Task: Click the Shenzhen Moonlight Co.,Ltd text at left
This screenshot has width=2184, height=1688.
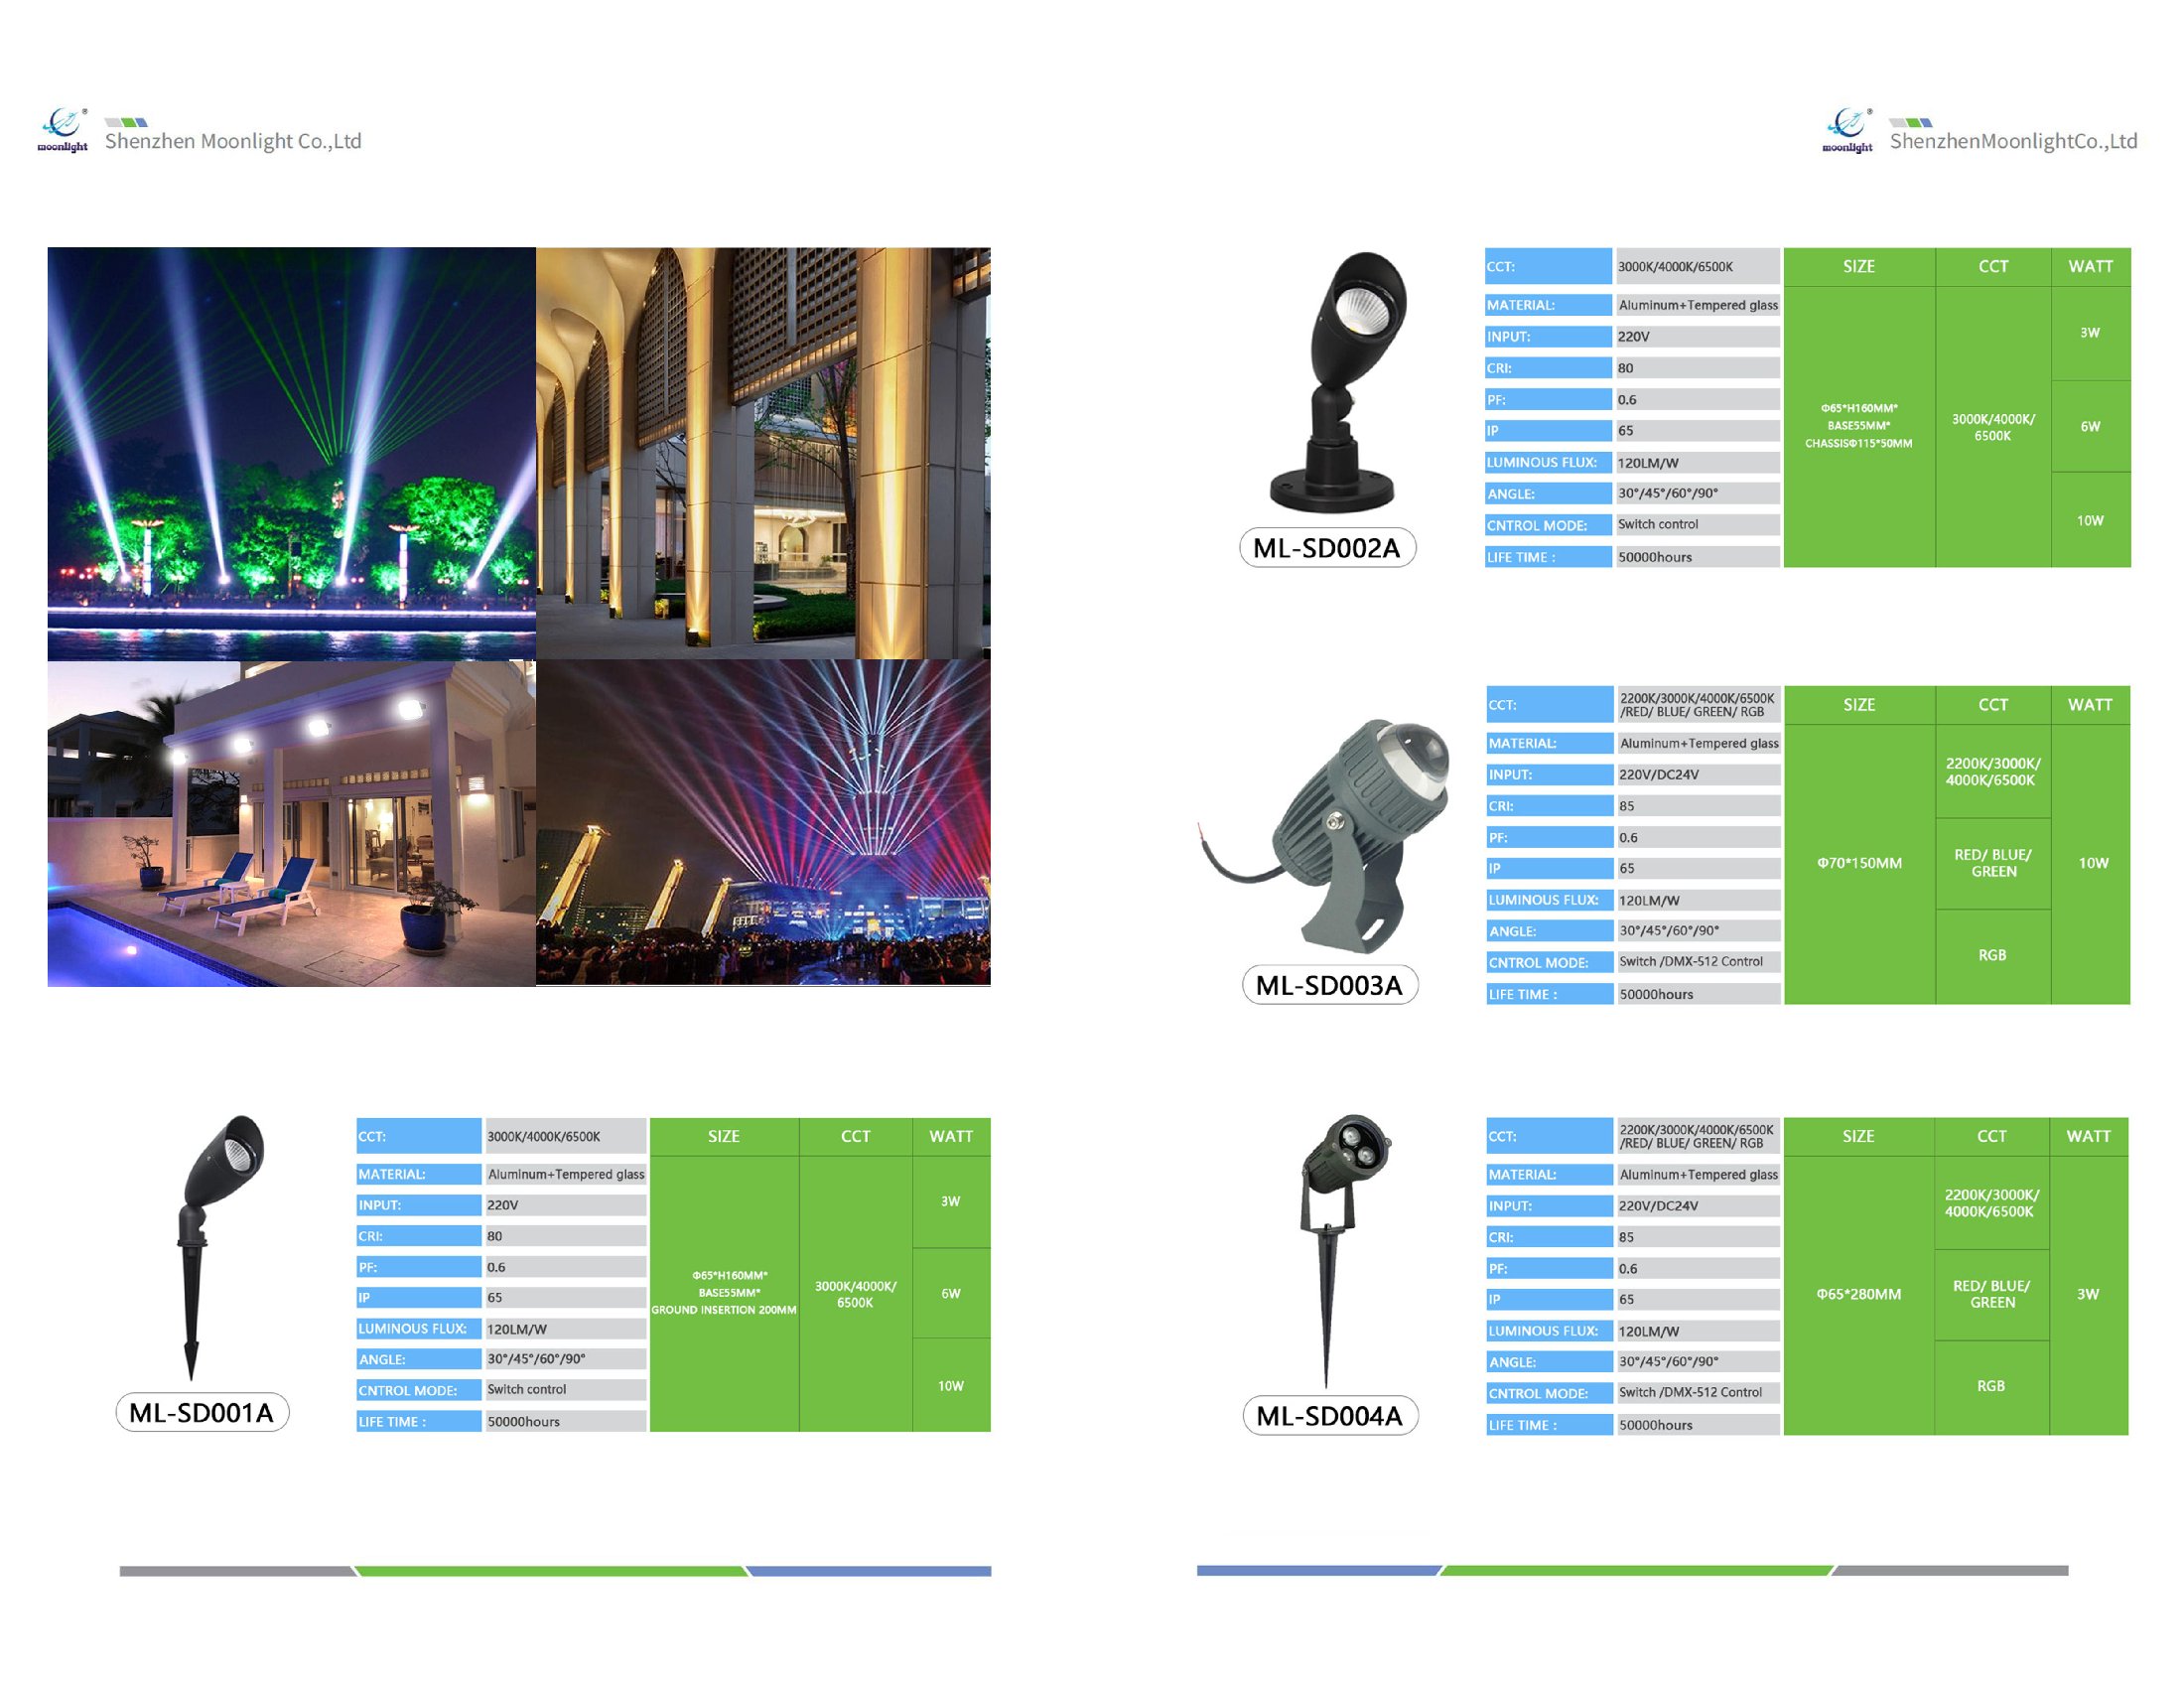Action: tap(233, 141)
